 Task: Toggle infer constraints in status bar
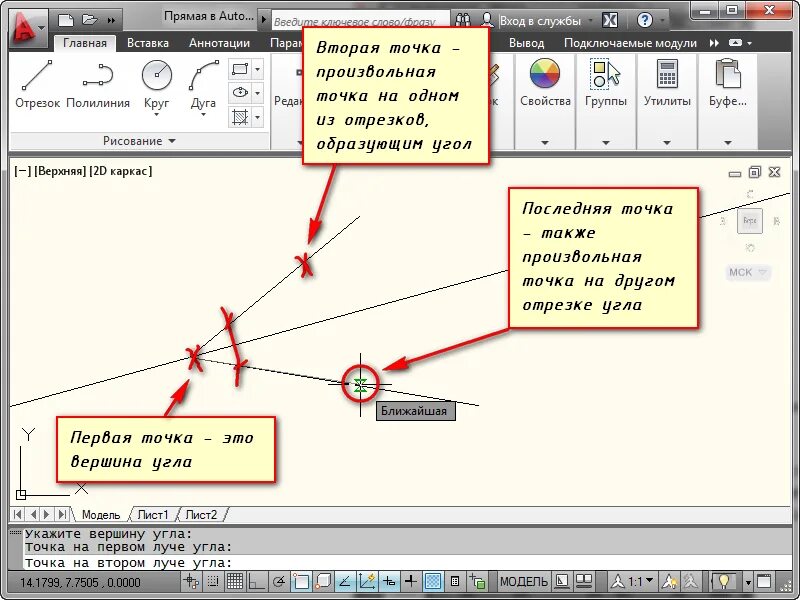191,582
